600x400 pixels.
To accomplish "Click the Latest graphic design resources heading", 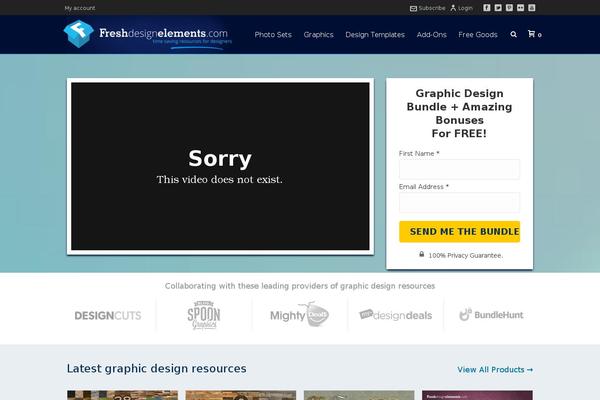I will tap(157, 369).
